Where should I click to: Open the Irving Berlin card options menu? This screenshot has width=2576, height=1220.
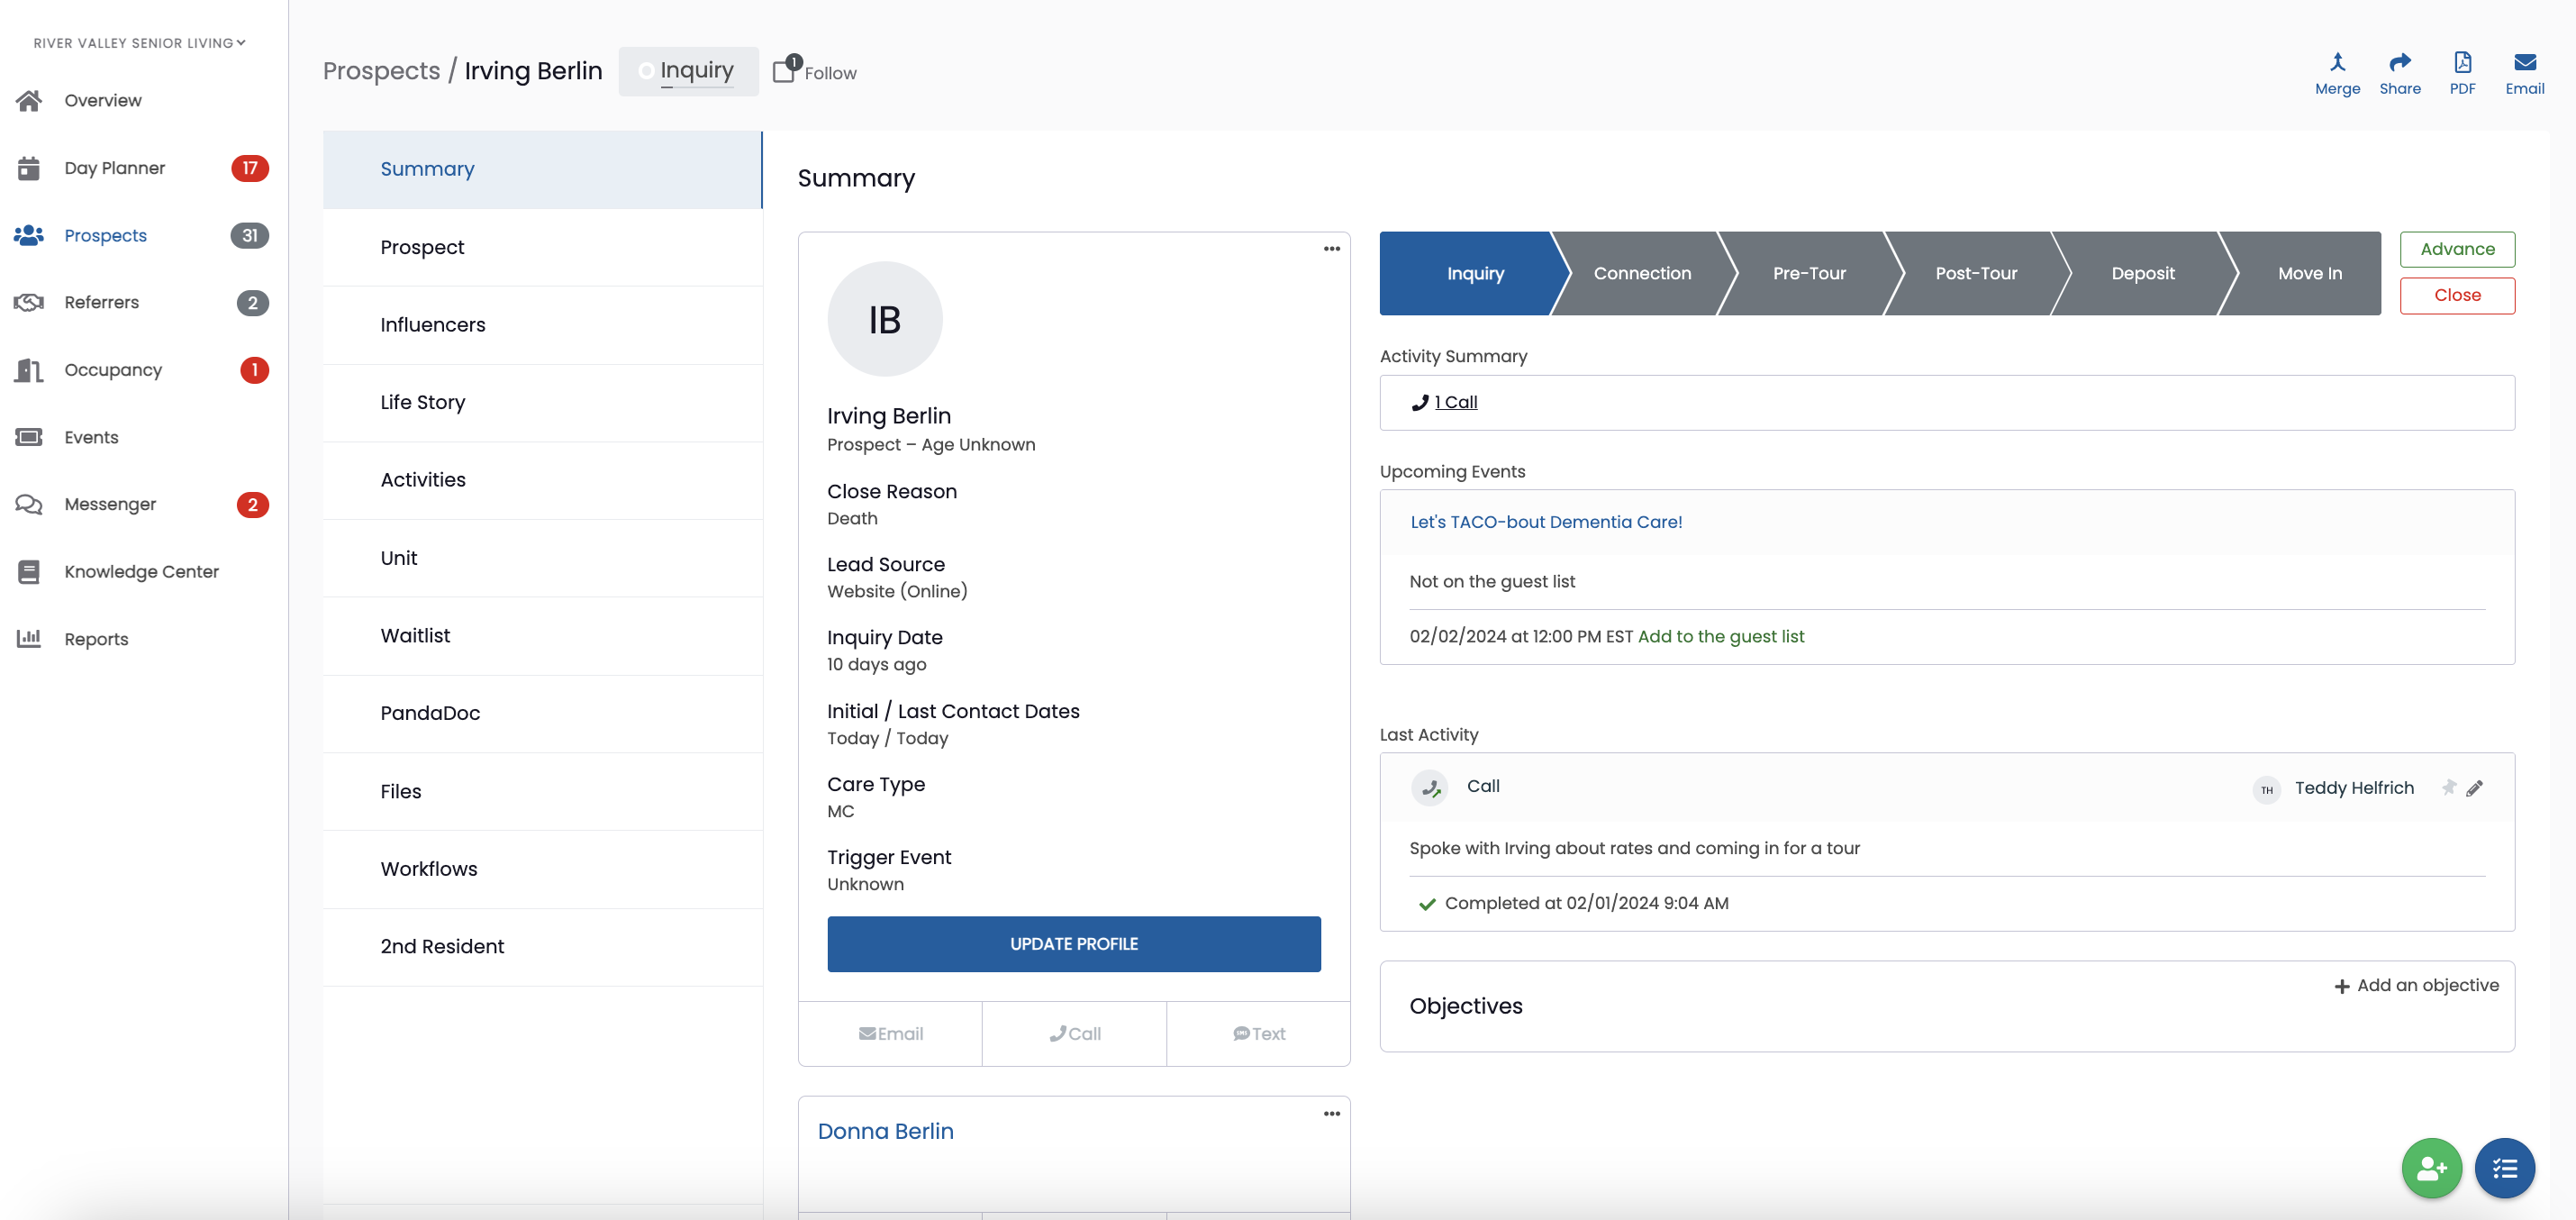pyautogui.click(x=1331, y=249)
